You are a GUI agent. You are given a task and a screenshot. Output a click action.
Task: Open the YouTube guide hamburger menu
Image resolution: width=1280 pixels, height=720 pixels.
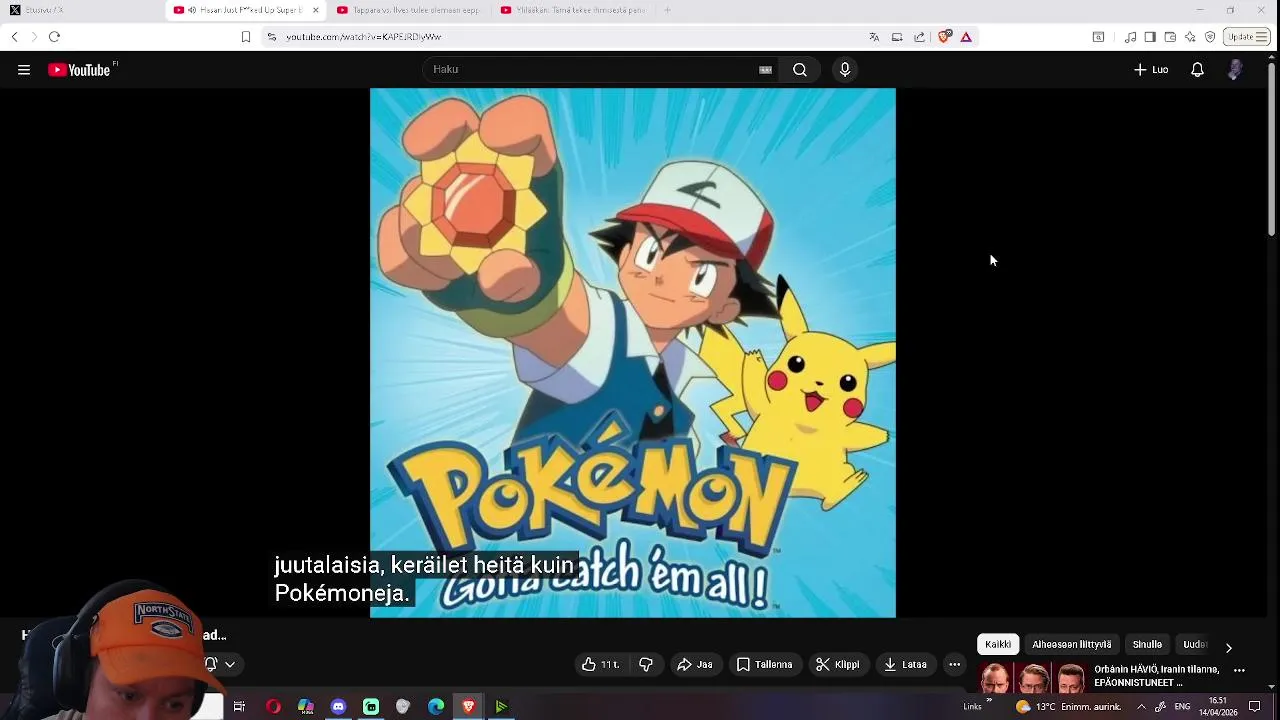(24, 70)
